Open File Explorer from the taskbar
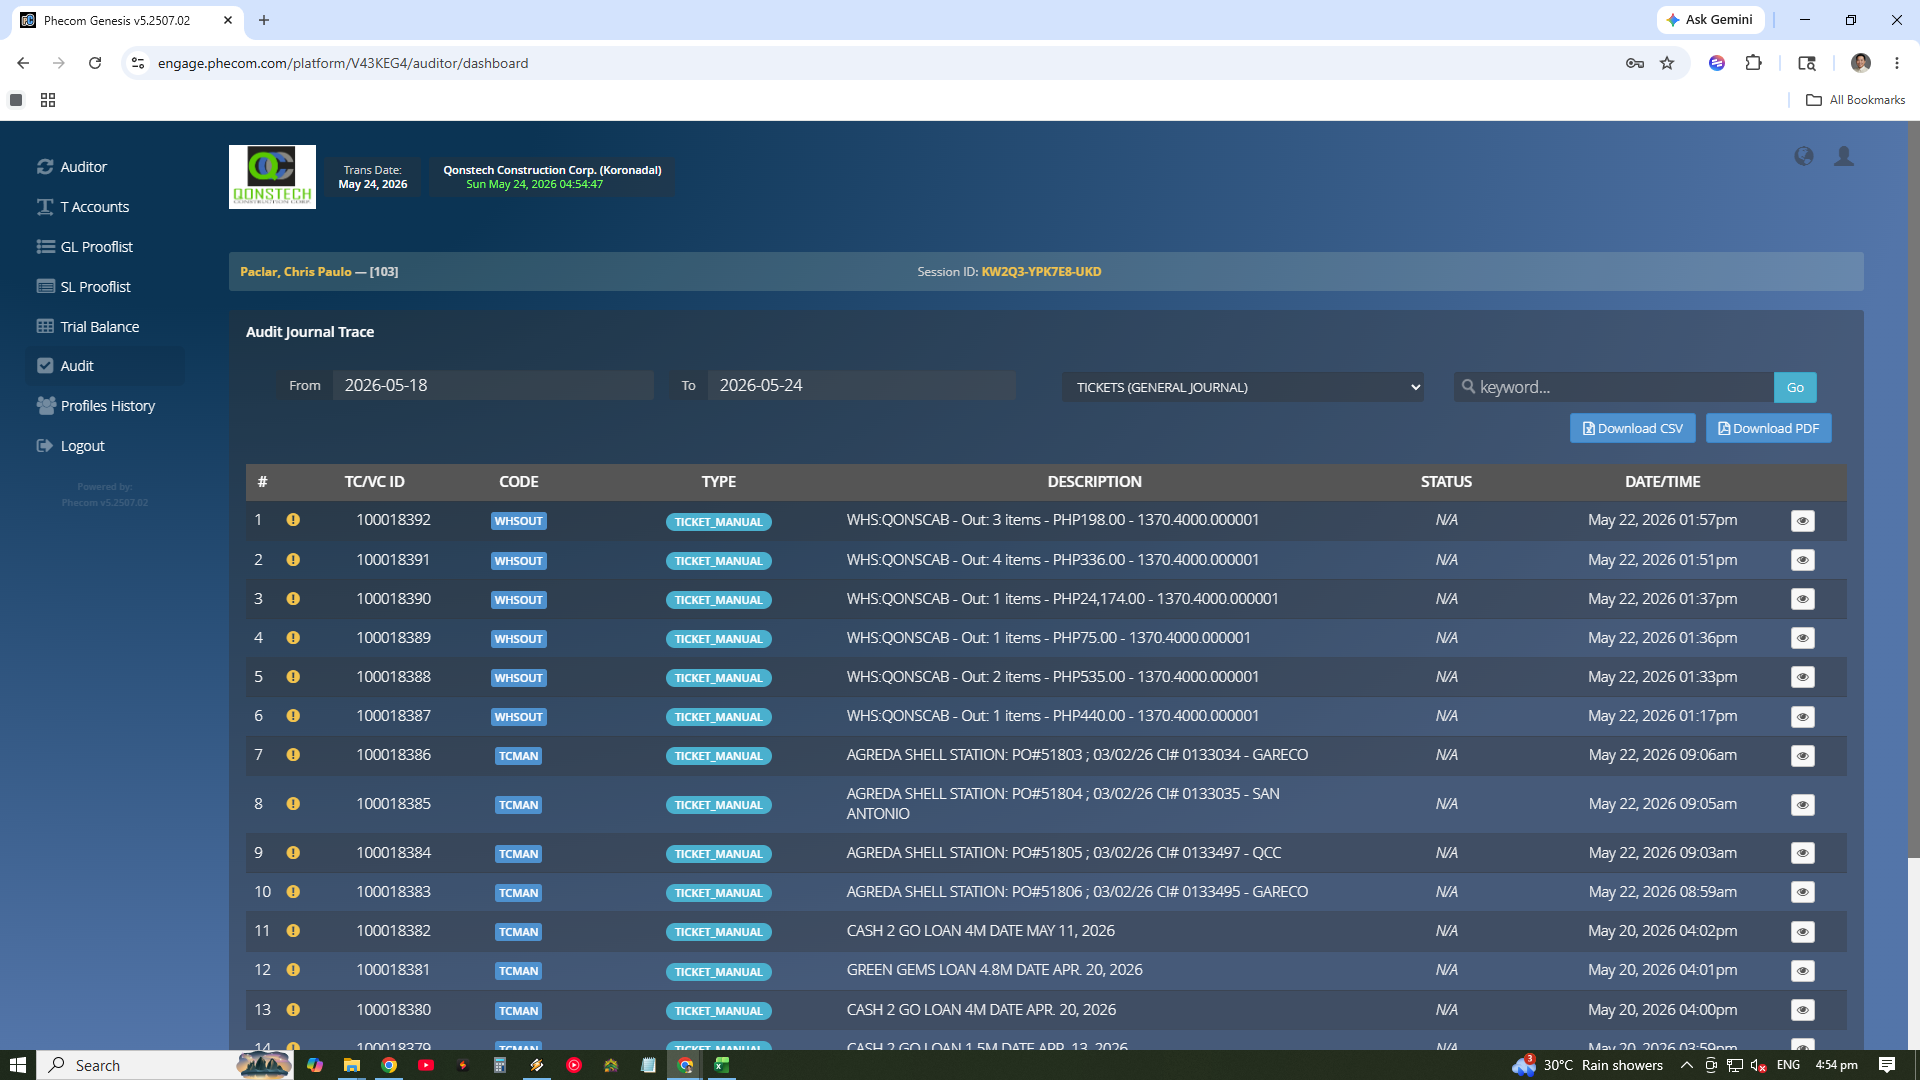 coord(351,1065)
